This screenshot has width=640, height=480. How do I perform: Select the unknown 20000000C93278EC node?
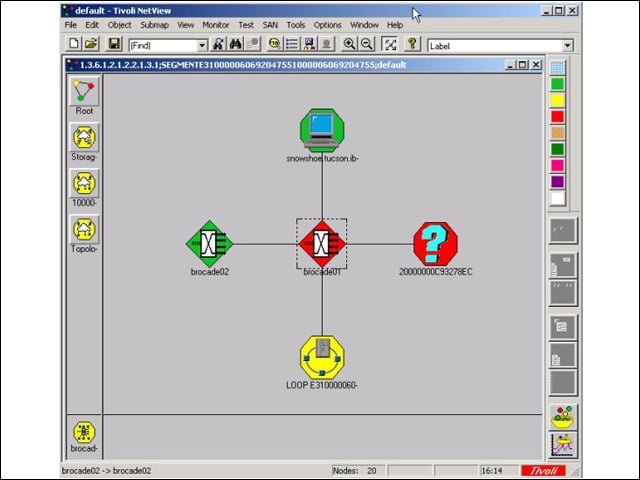coord(436,244)
